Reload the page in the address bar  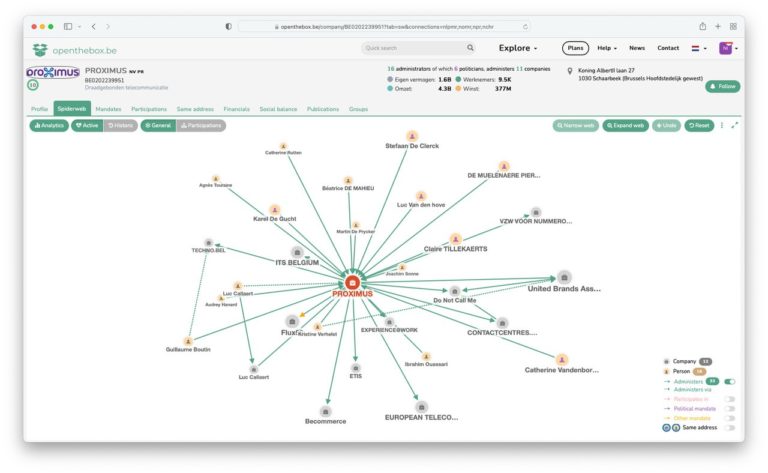(525, 27)
